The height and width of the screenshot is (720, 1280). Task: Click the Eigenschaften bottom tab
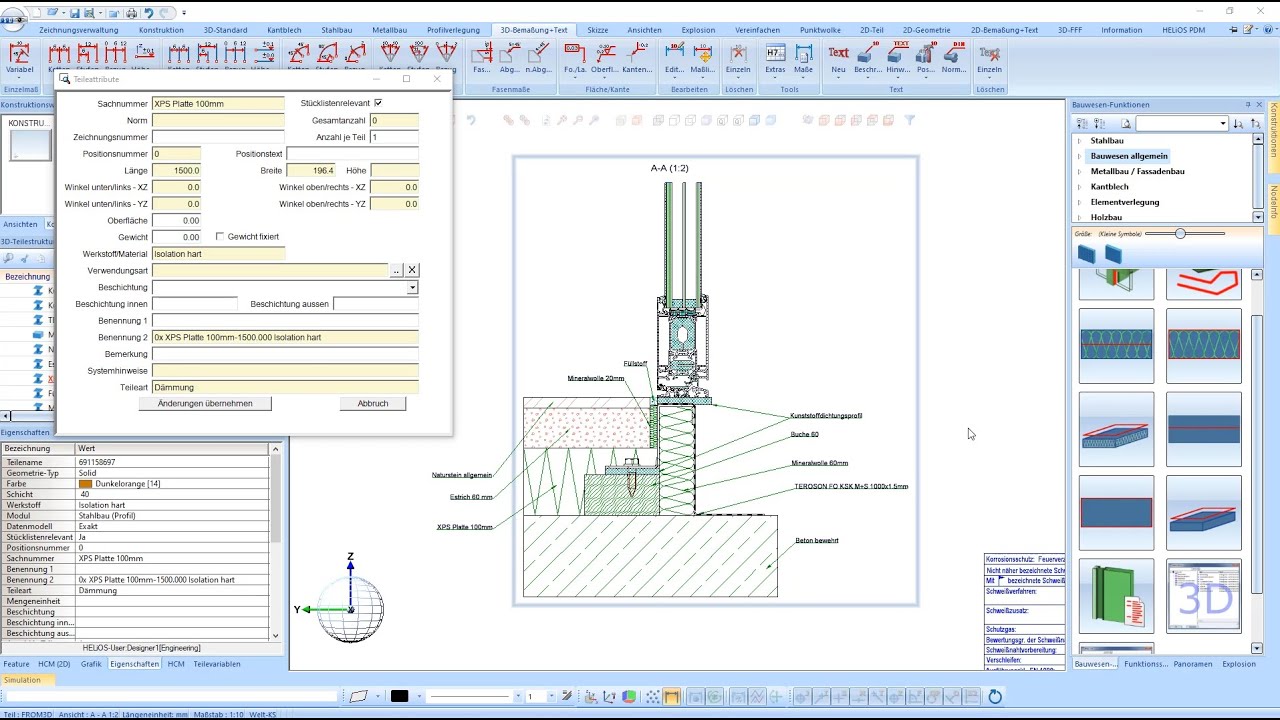pos(134,664)
